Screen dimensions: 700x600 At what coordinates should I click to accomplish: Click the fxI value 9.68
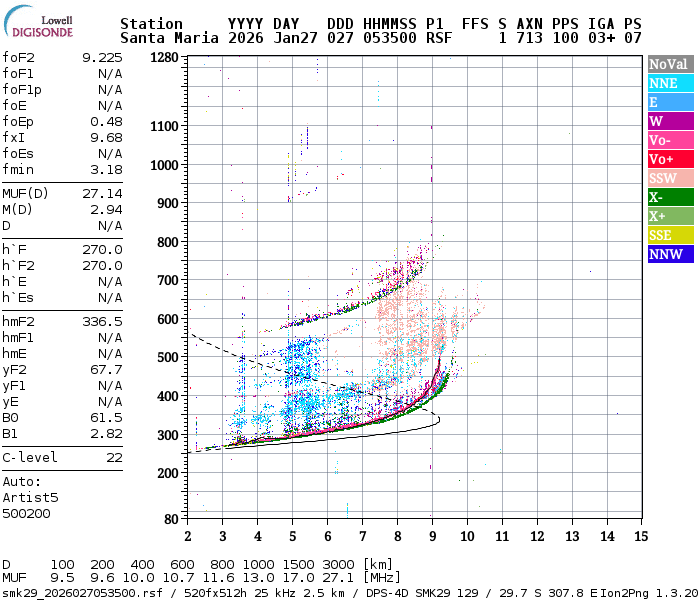click(x=105, y=137)
